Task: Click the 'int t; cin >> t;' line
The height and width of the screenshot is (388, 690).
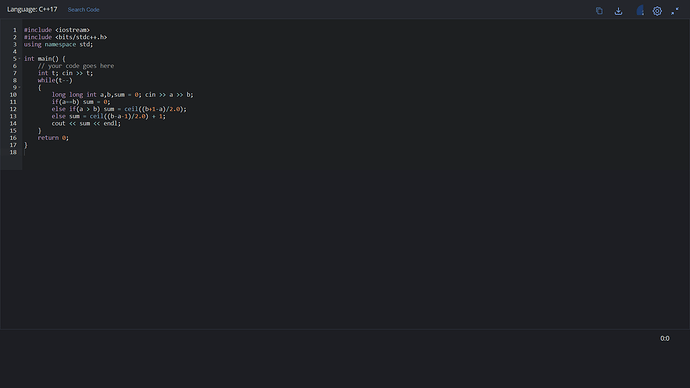Action: [x=66, y=73]
